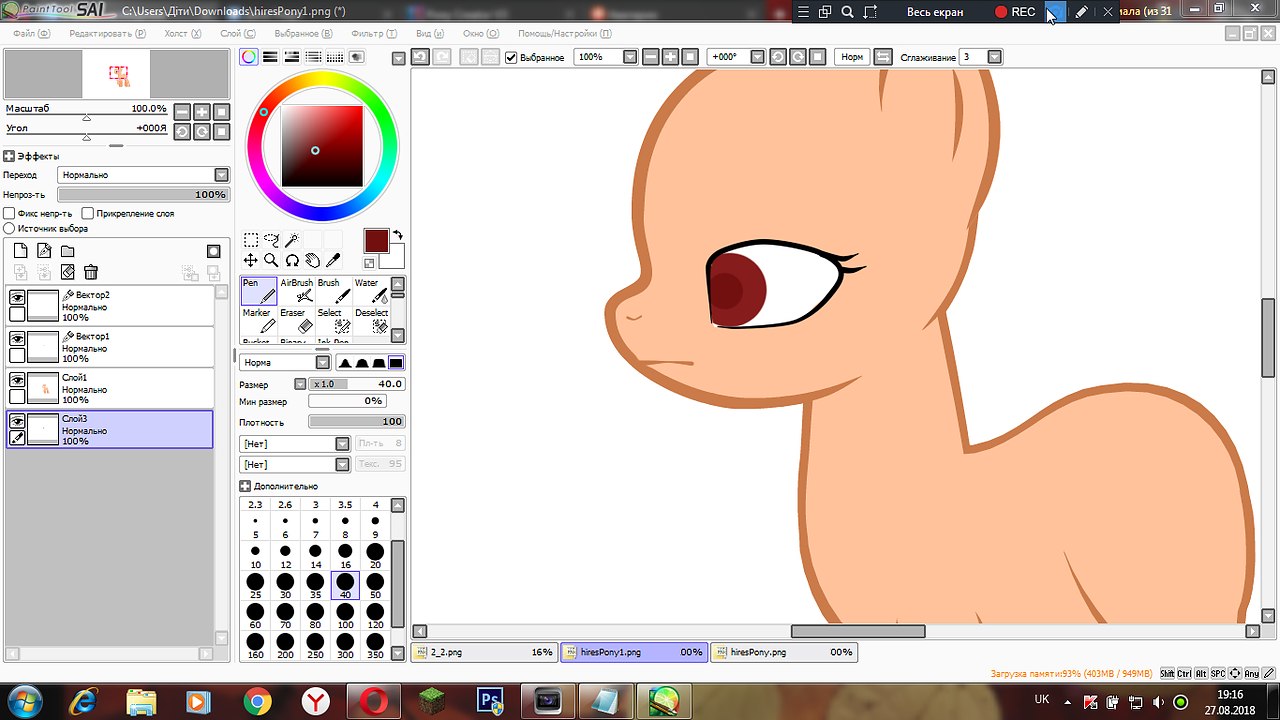Select Источник выбора radio option
This screenshot has width=1280, height=720.
(9, 228)
